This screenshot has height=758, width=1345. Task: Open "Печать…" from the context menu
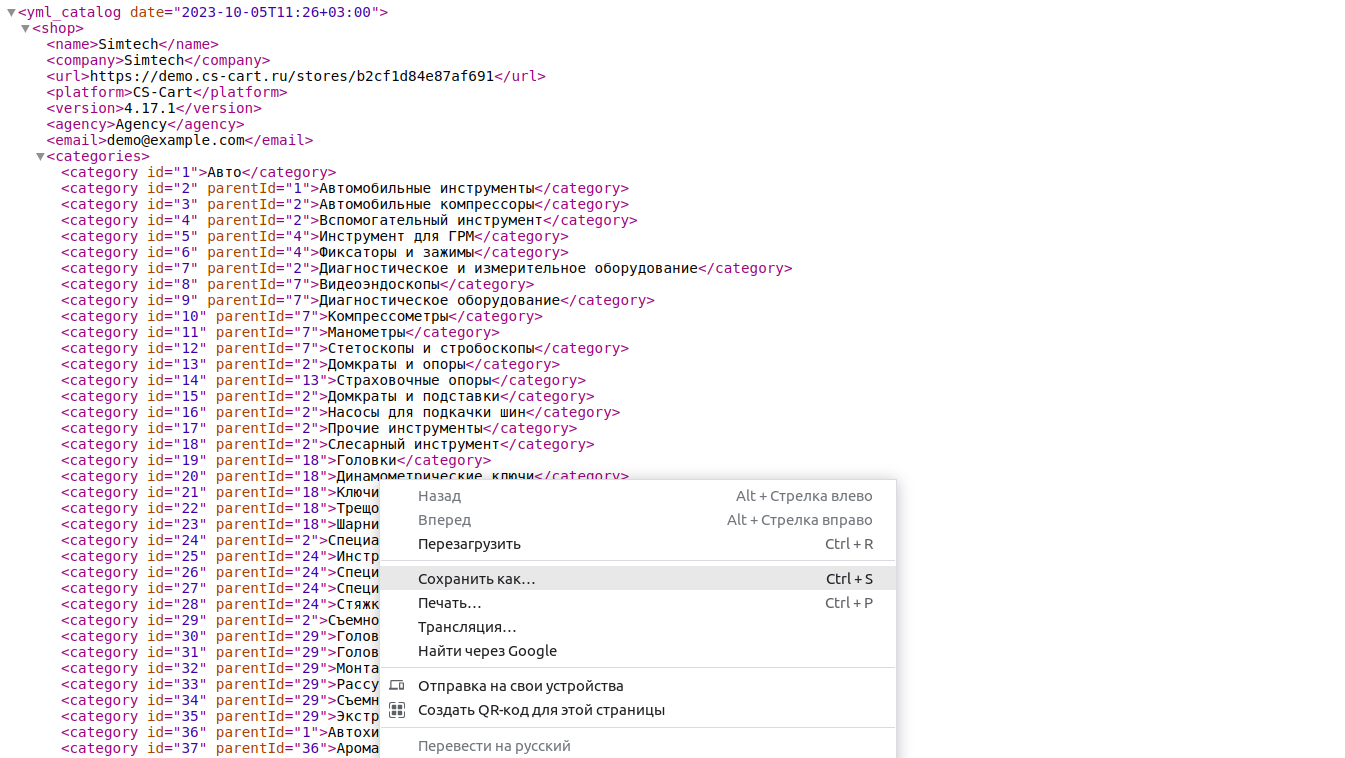(449, 603)
